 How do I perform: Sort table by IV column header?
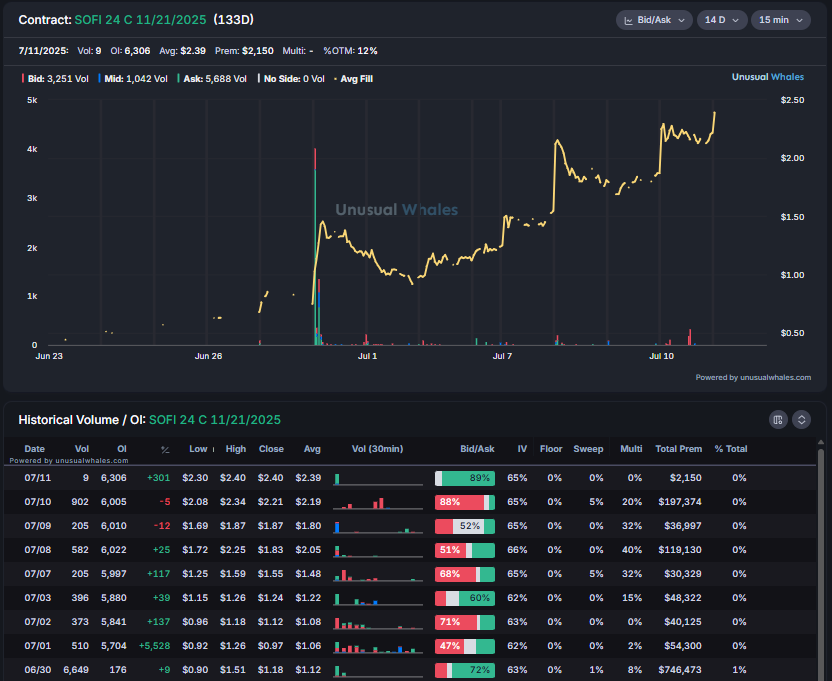pyautogui.click(x=522, y=449)
